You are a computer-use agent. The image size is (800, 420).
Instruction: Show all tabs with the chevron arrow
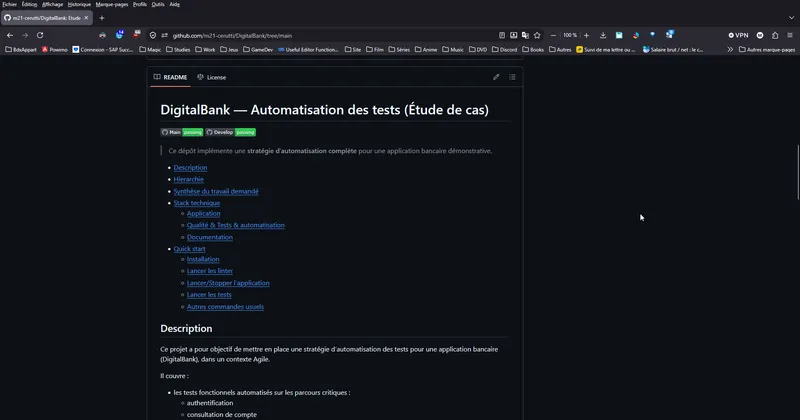[x=791, y=18]
